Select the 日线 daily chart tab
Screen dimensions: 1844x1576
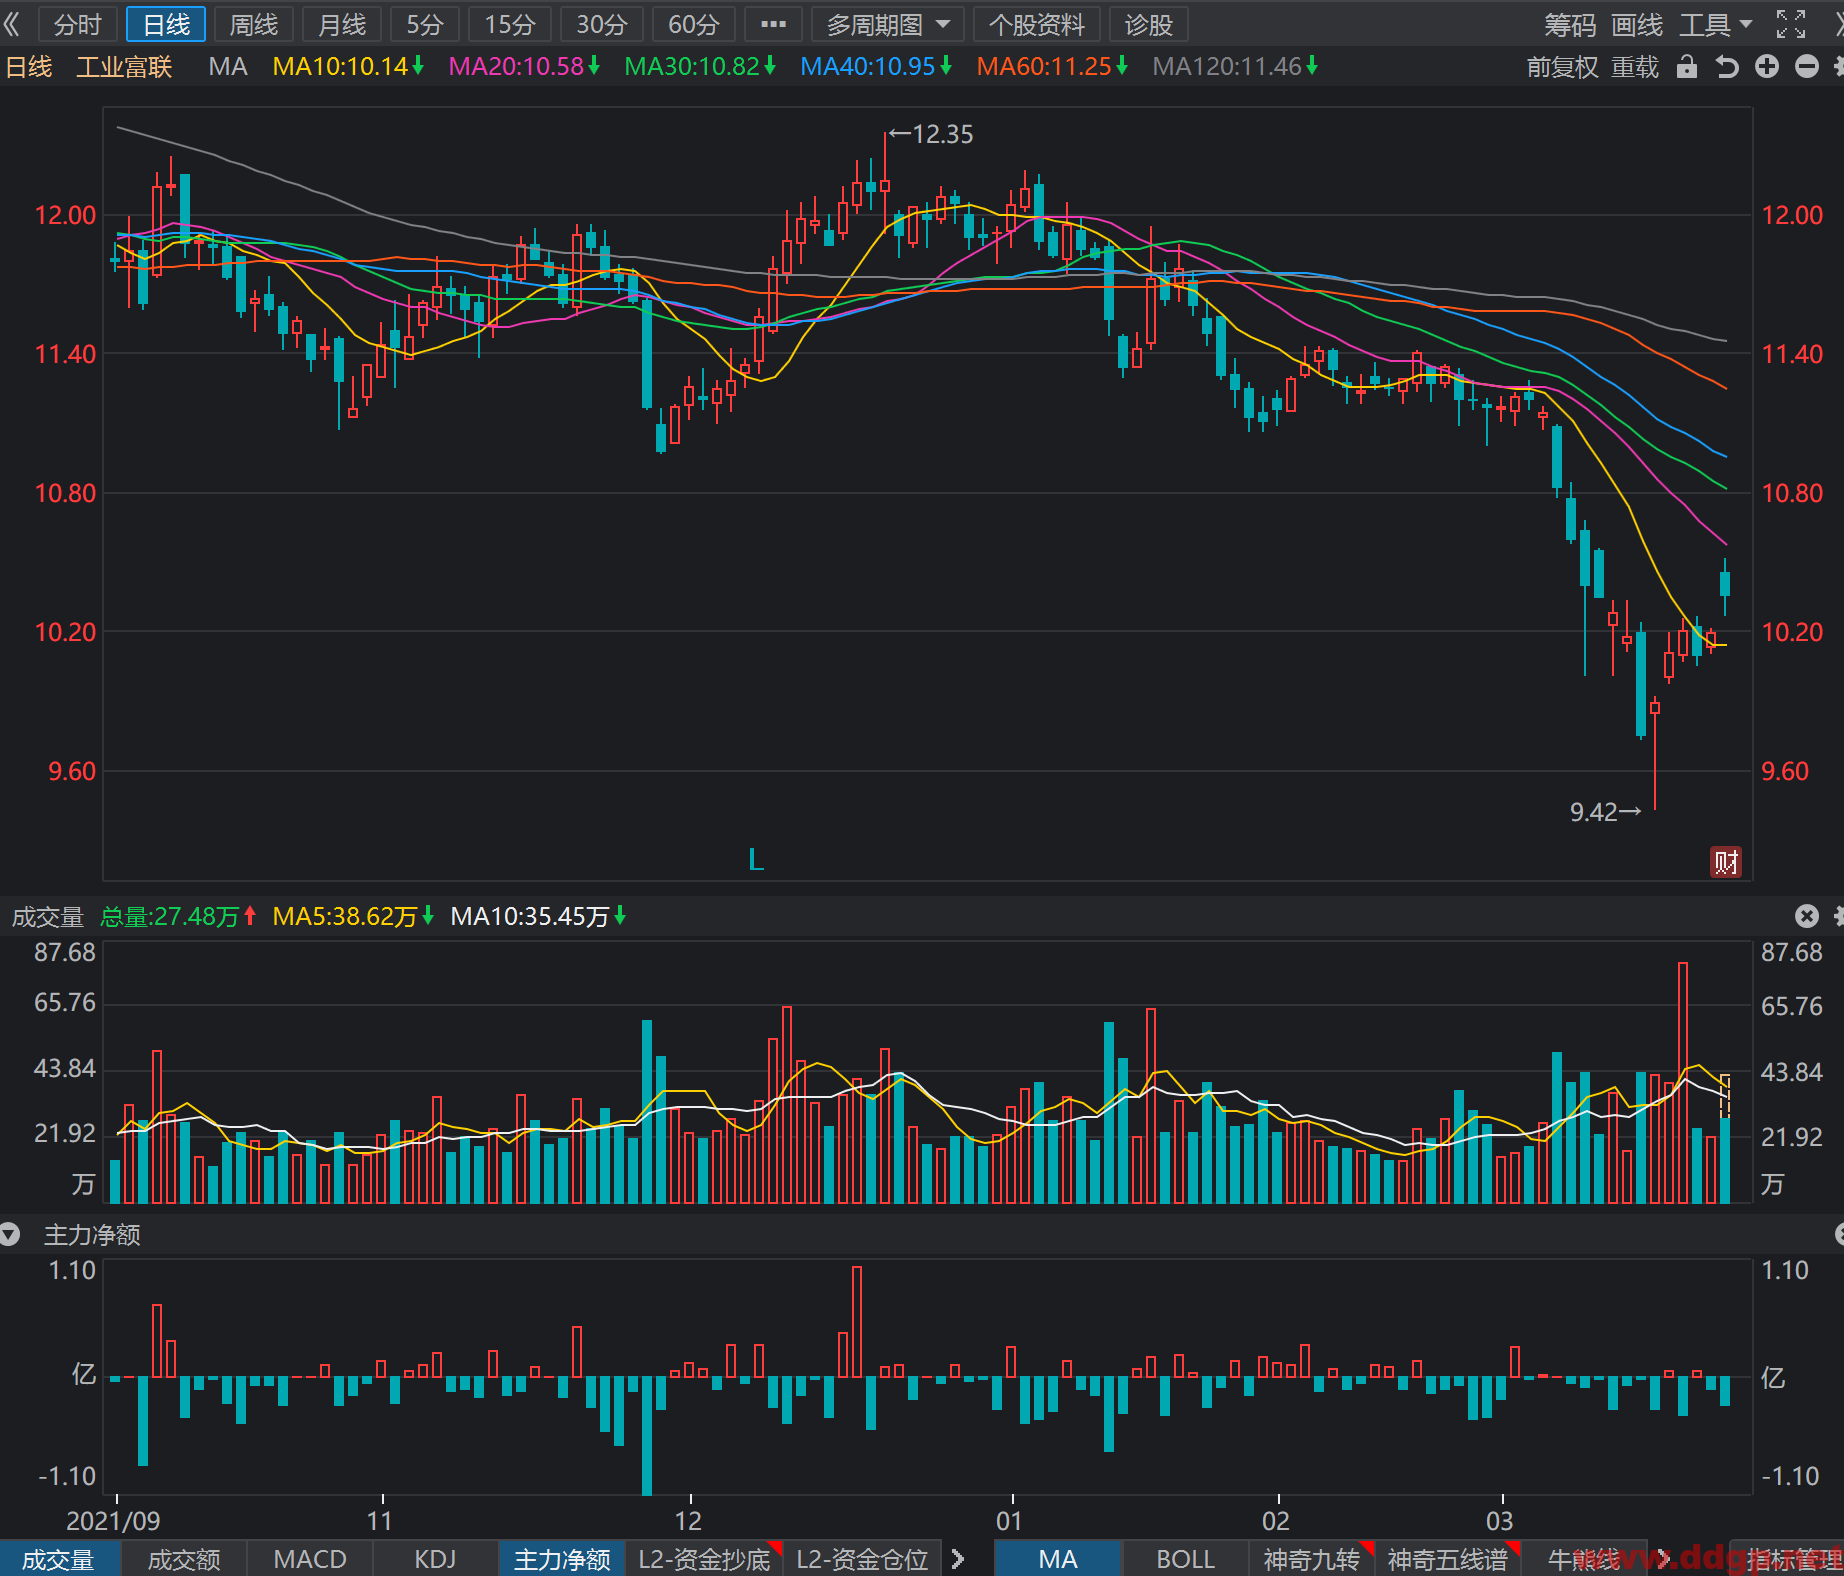(166, 24)
